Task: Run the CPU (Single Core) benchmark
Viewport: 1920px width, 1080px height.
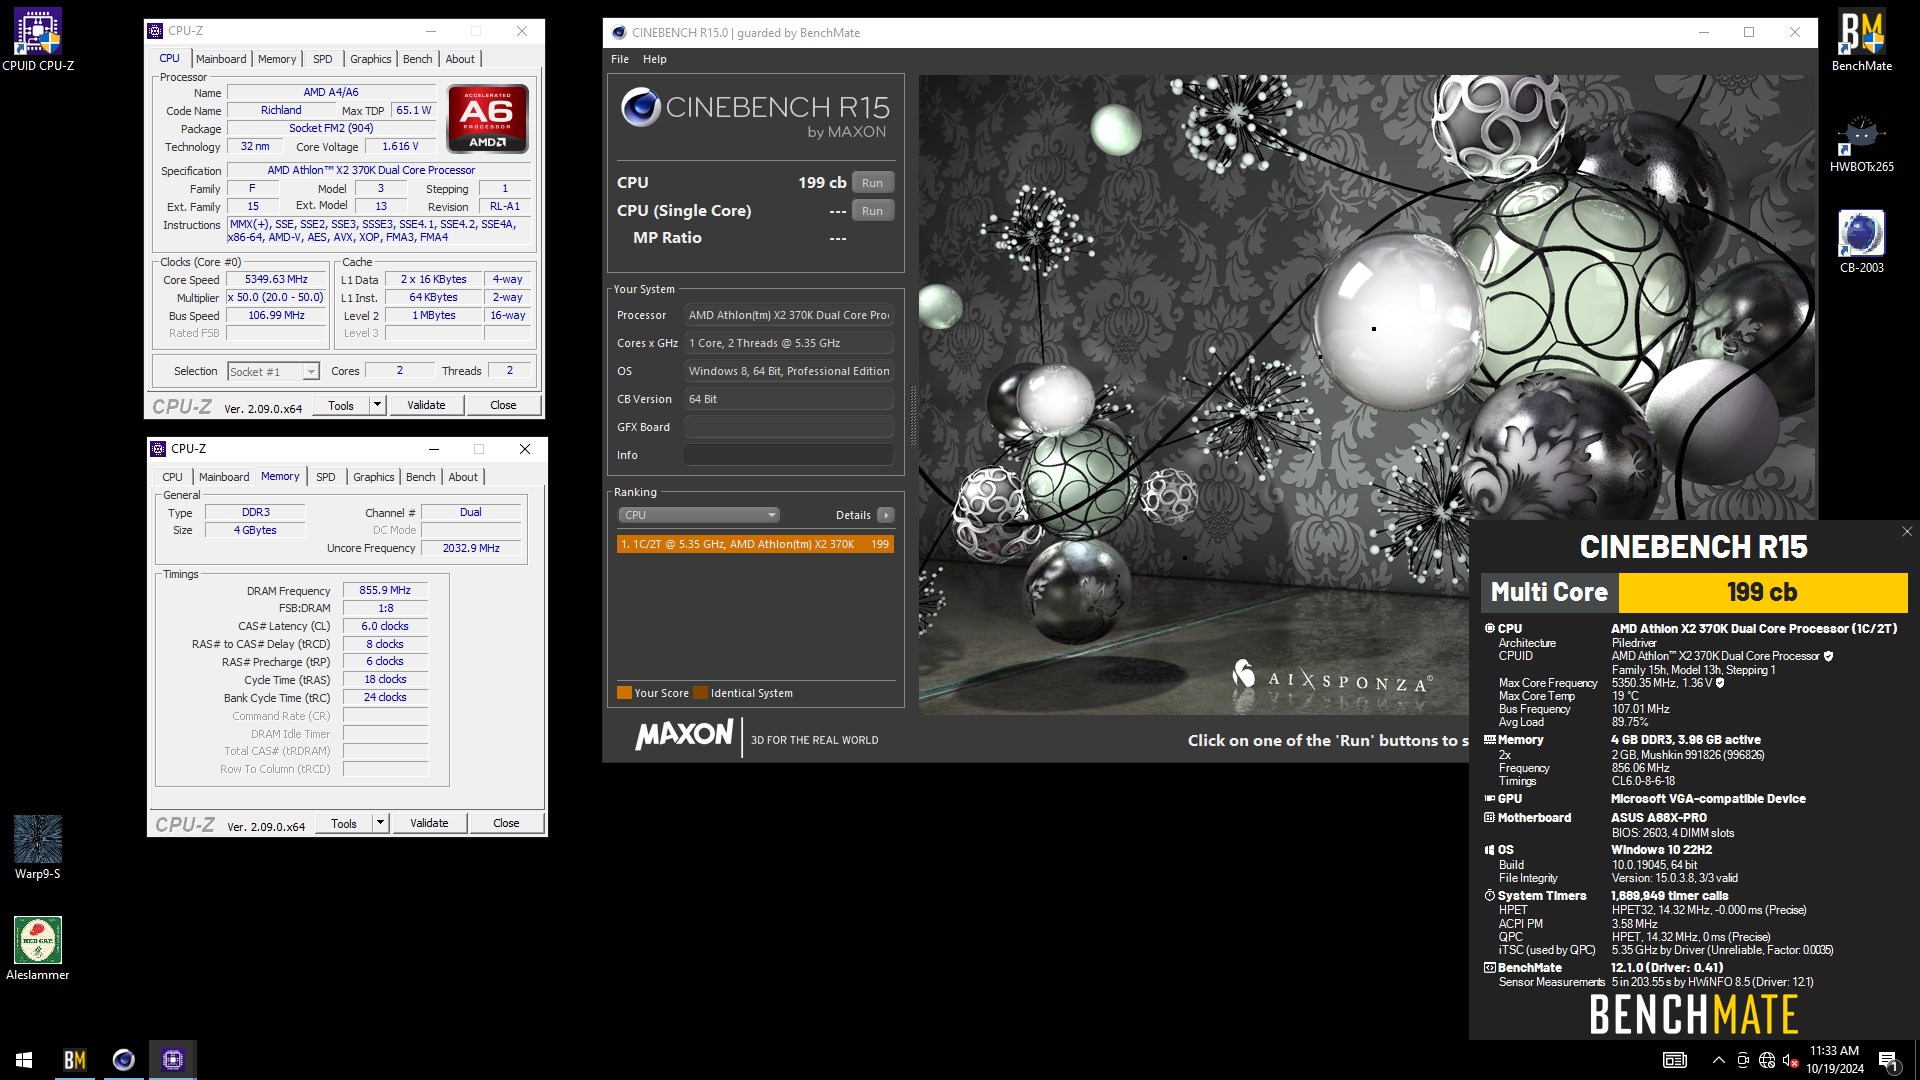Action: tap(872, 211)
